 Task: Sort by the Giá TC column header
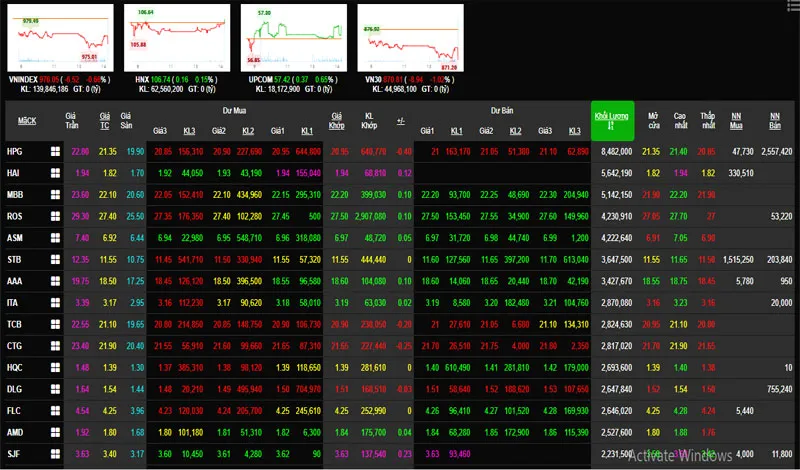[x=107, y=121]
